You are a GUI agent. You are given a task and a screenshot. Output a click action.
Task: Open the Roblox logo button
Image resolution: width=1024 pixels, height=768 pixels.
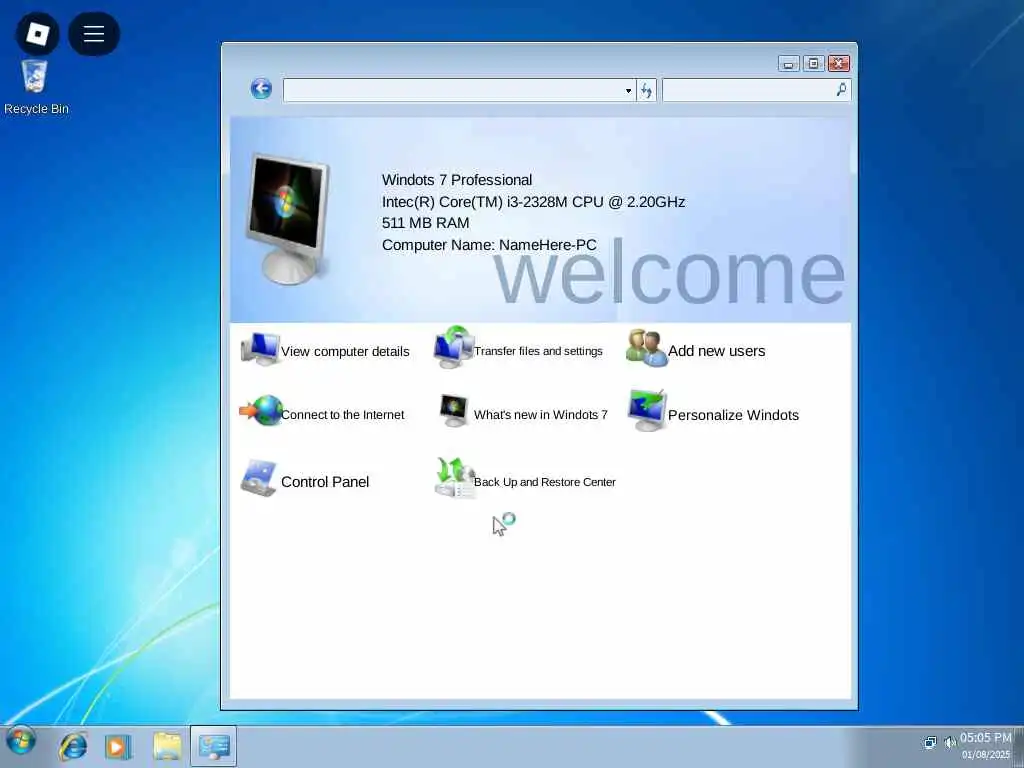(x=37, y=33)
